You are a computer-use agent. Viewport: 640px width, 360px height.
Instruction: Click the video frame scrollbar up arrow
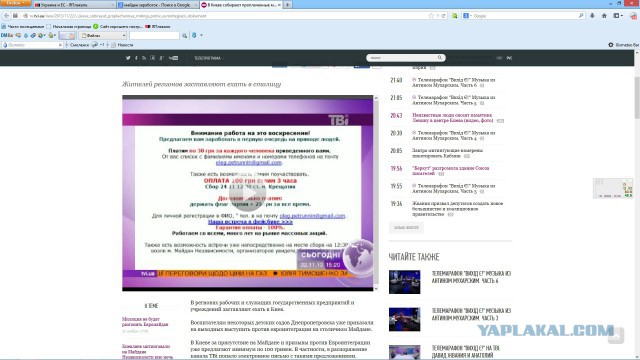click(x=376, y=98)
